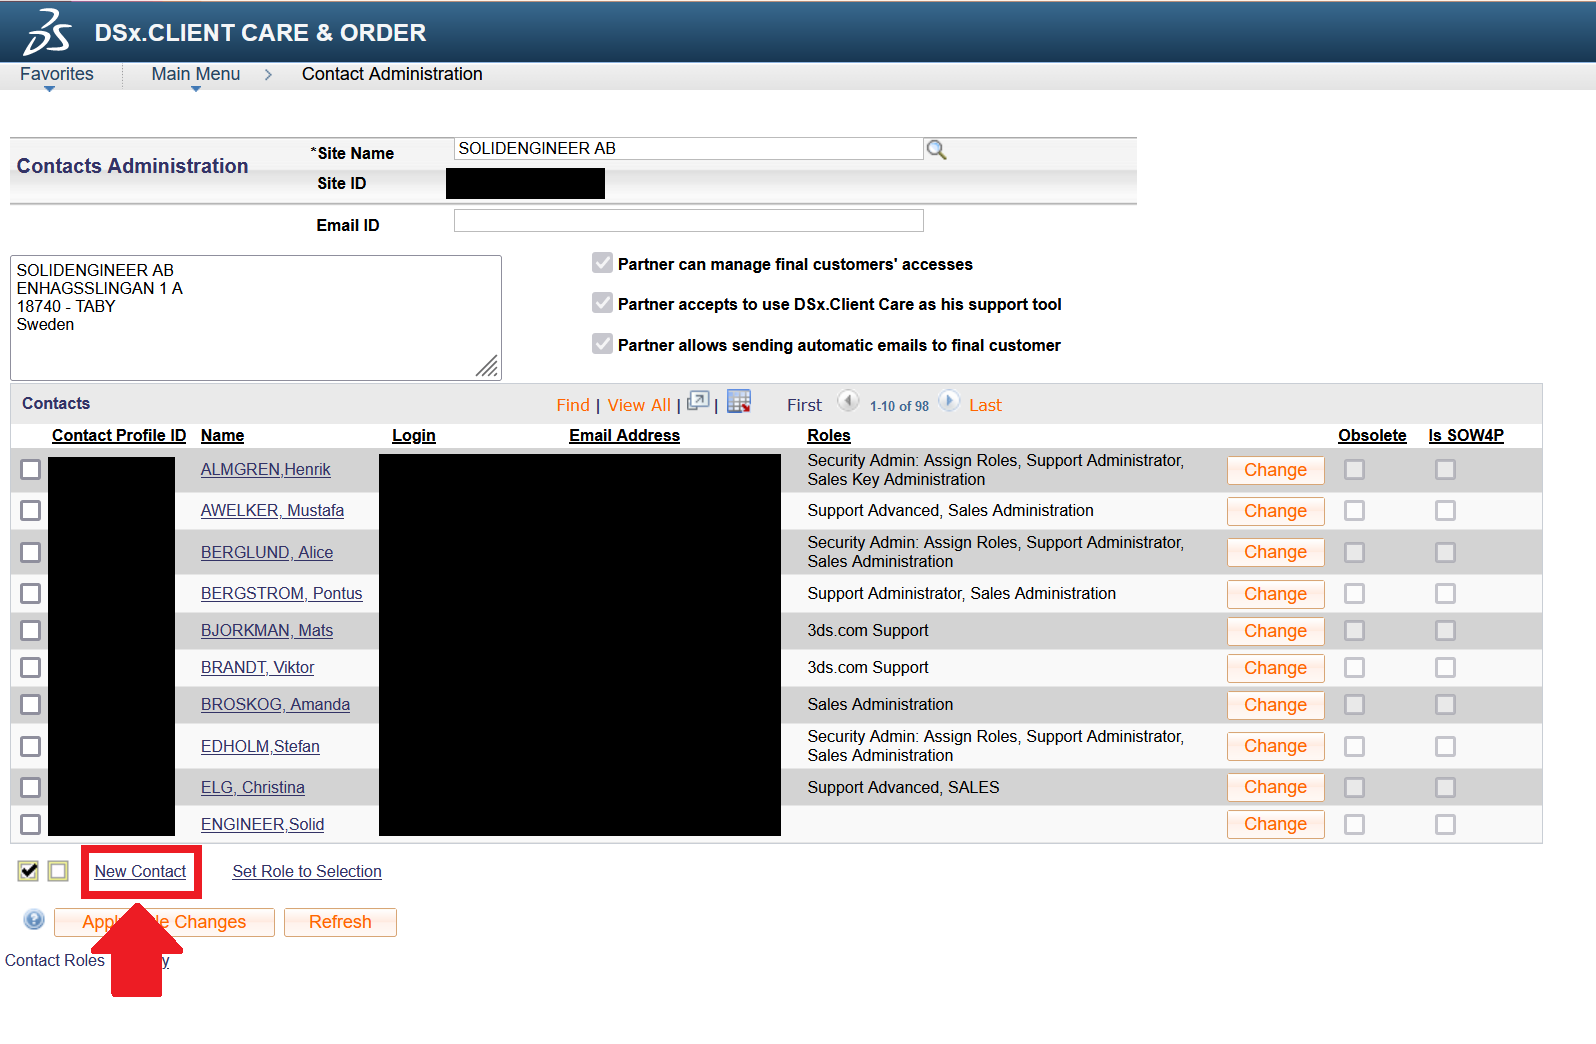
Task: Mark BERGLUND, Alice as Obsolete
Action: 1354,552
